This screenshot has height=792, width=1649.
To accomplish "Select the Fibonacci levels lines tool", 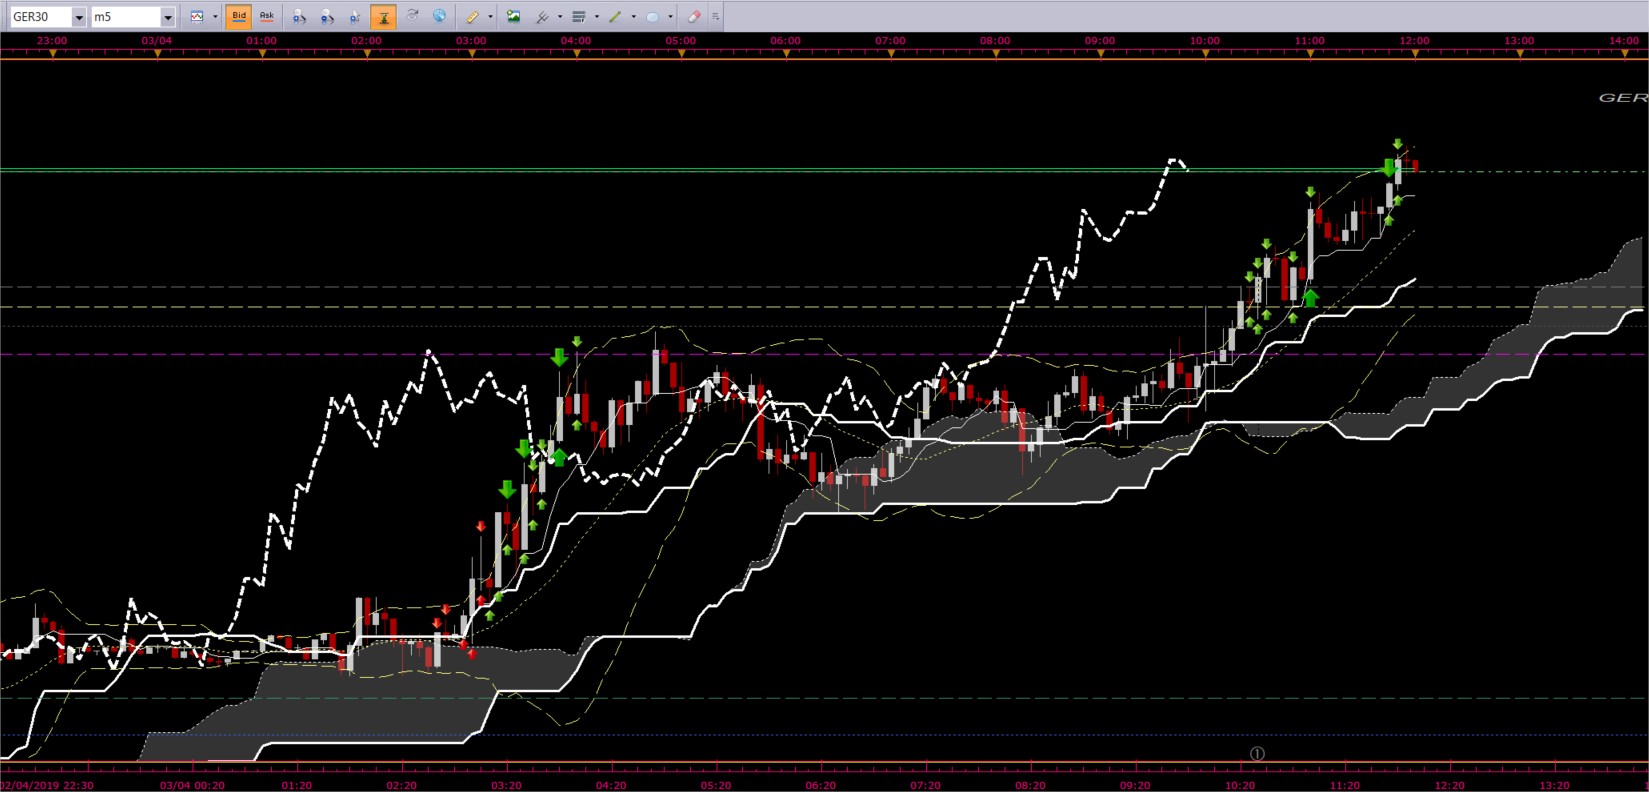I will coord(579,16).
